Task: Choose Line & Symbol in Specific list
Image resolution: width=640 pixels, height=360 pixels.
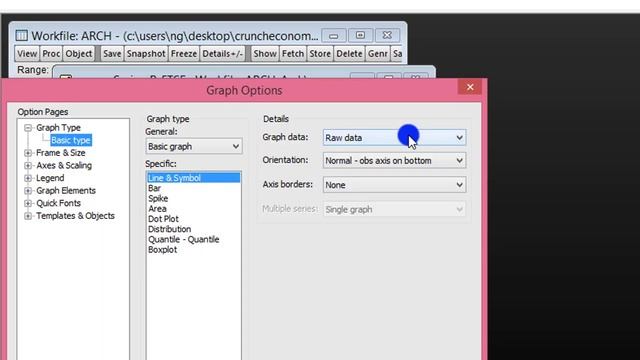Action: [194, 178]
